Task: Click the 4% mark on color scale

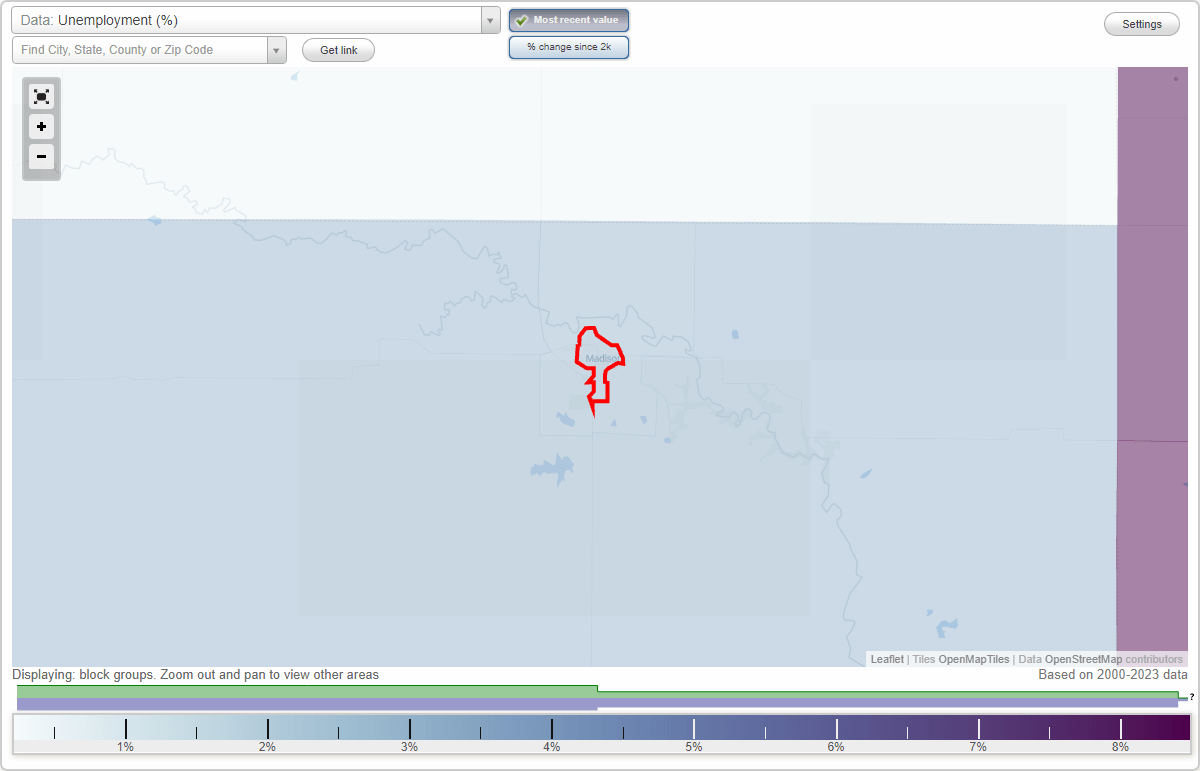Action: coord(551,747)
